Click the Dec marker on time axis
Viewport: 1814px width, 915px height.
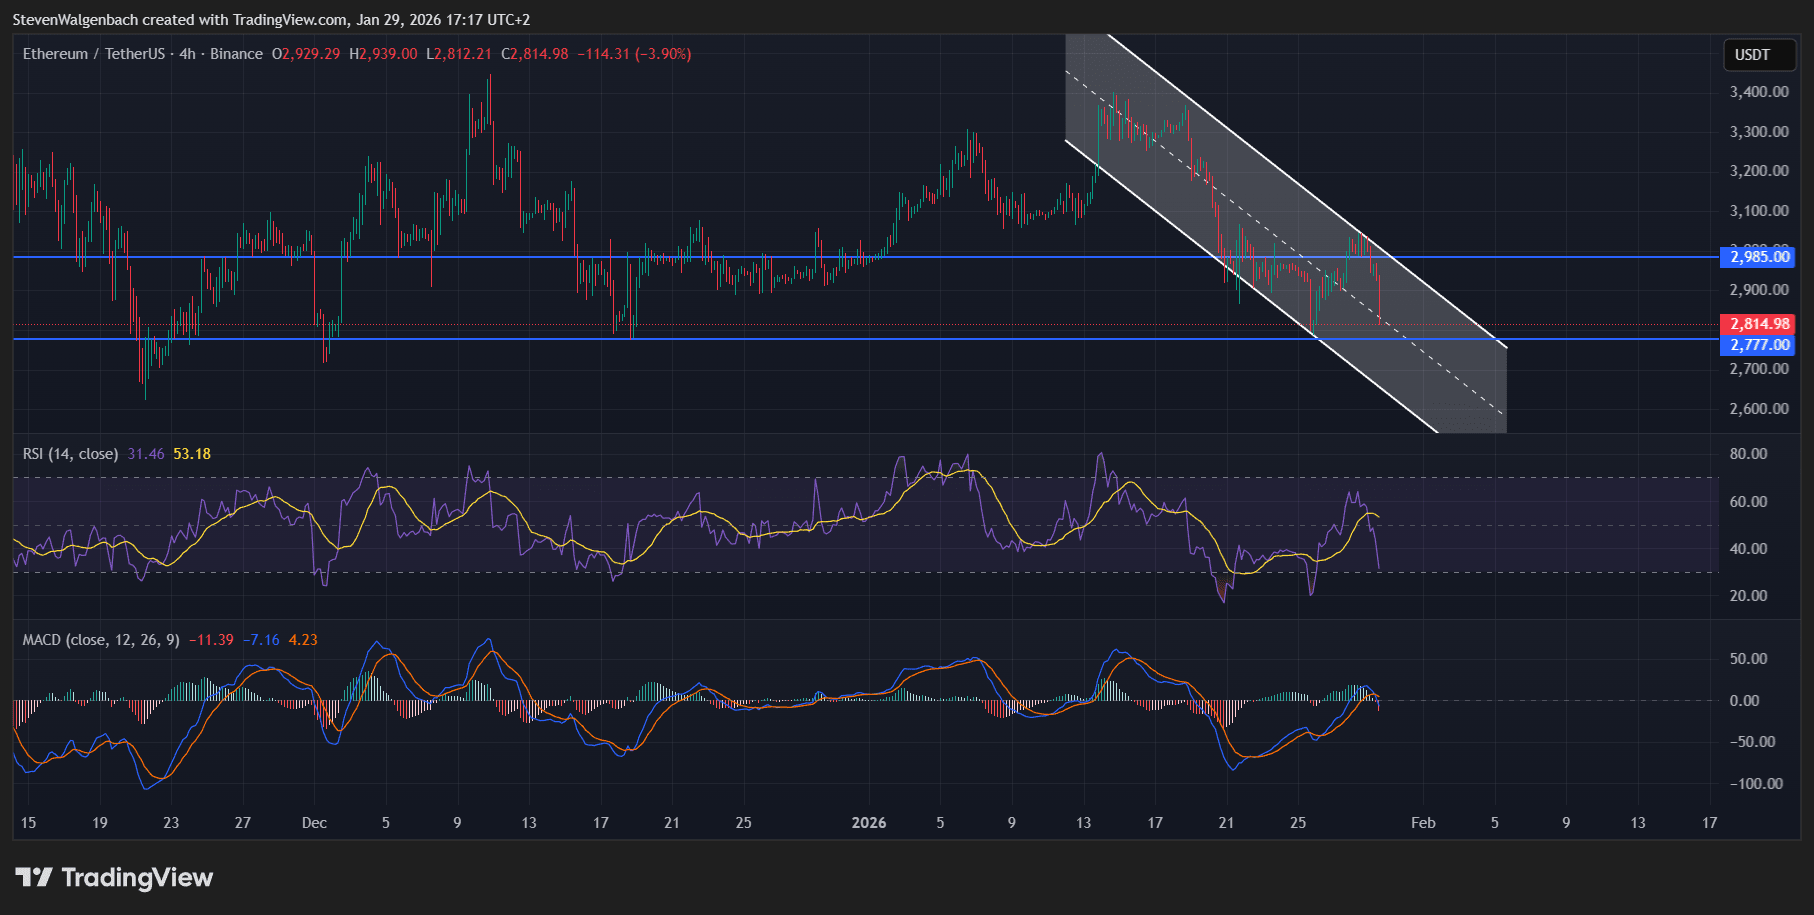click(314, 823)
